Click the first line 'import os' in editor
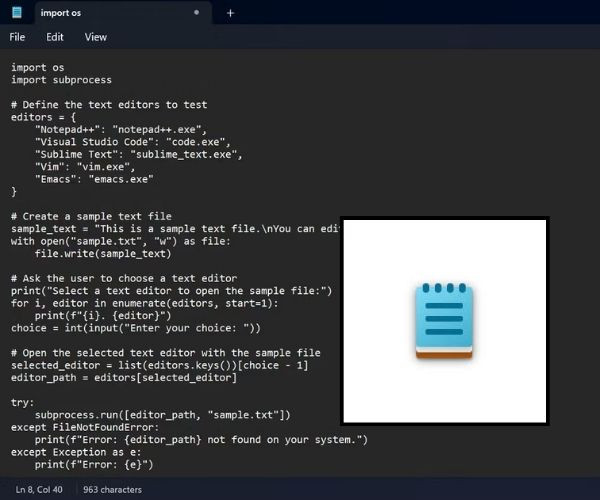 [x=38, y=68]
